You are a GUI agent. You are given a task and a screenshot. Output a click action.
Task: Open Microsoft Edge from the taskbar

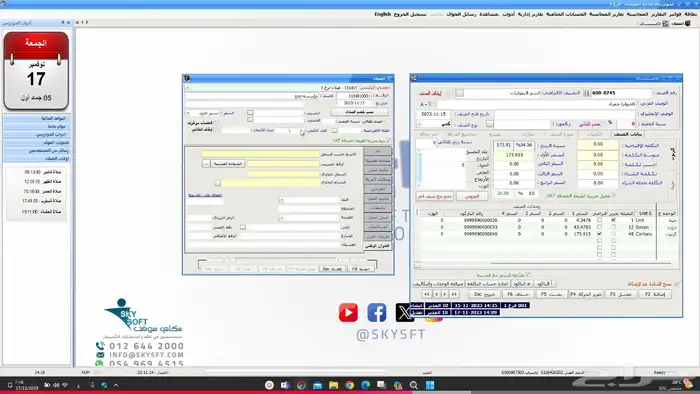point(366,385)
